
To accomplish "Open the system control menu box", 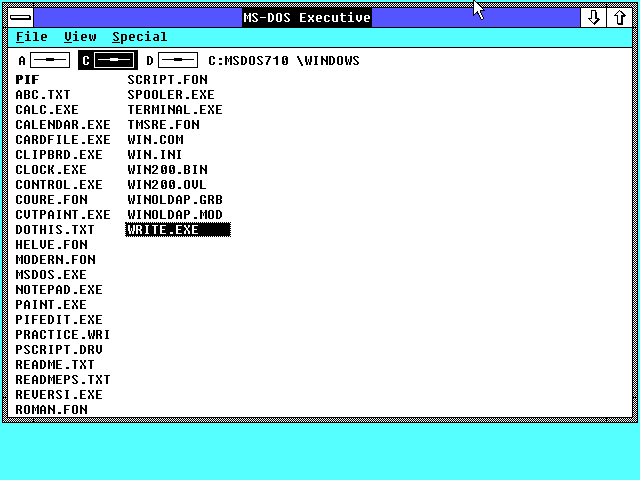I will 21,18.
